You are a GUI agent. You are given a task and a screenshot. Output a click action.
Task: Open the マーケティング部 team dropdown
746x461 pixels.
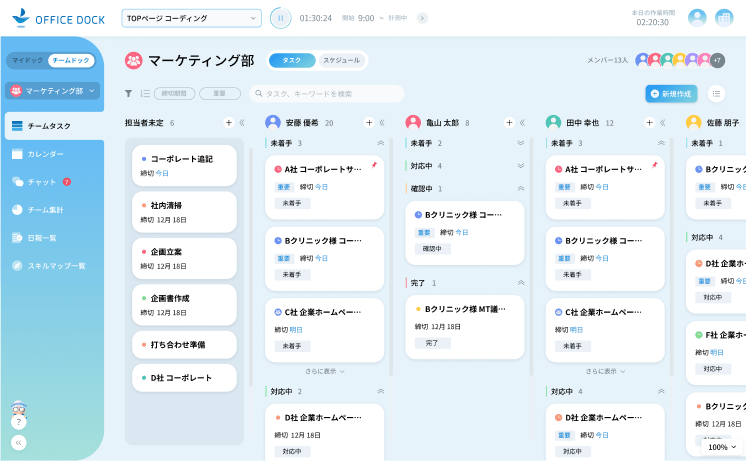[x=52, y=90]
